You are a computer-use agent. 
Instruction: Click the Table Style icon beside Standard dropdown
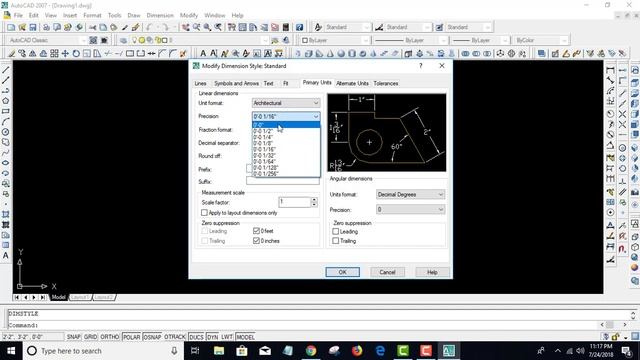pyautogui.click(x=439, y=27)
